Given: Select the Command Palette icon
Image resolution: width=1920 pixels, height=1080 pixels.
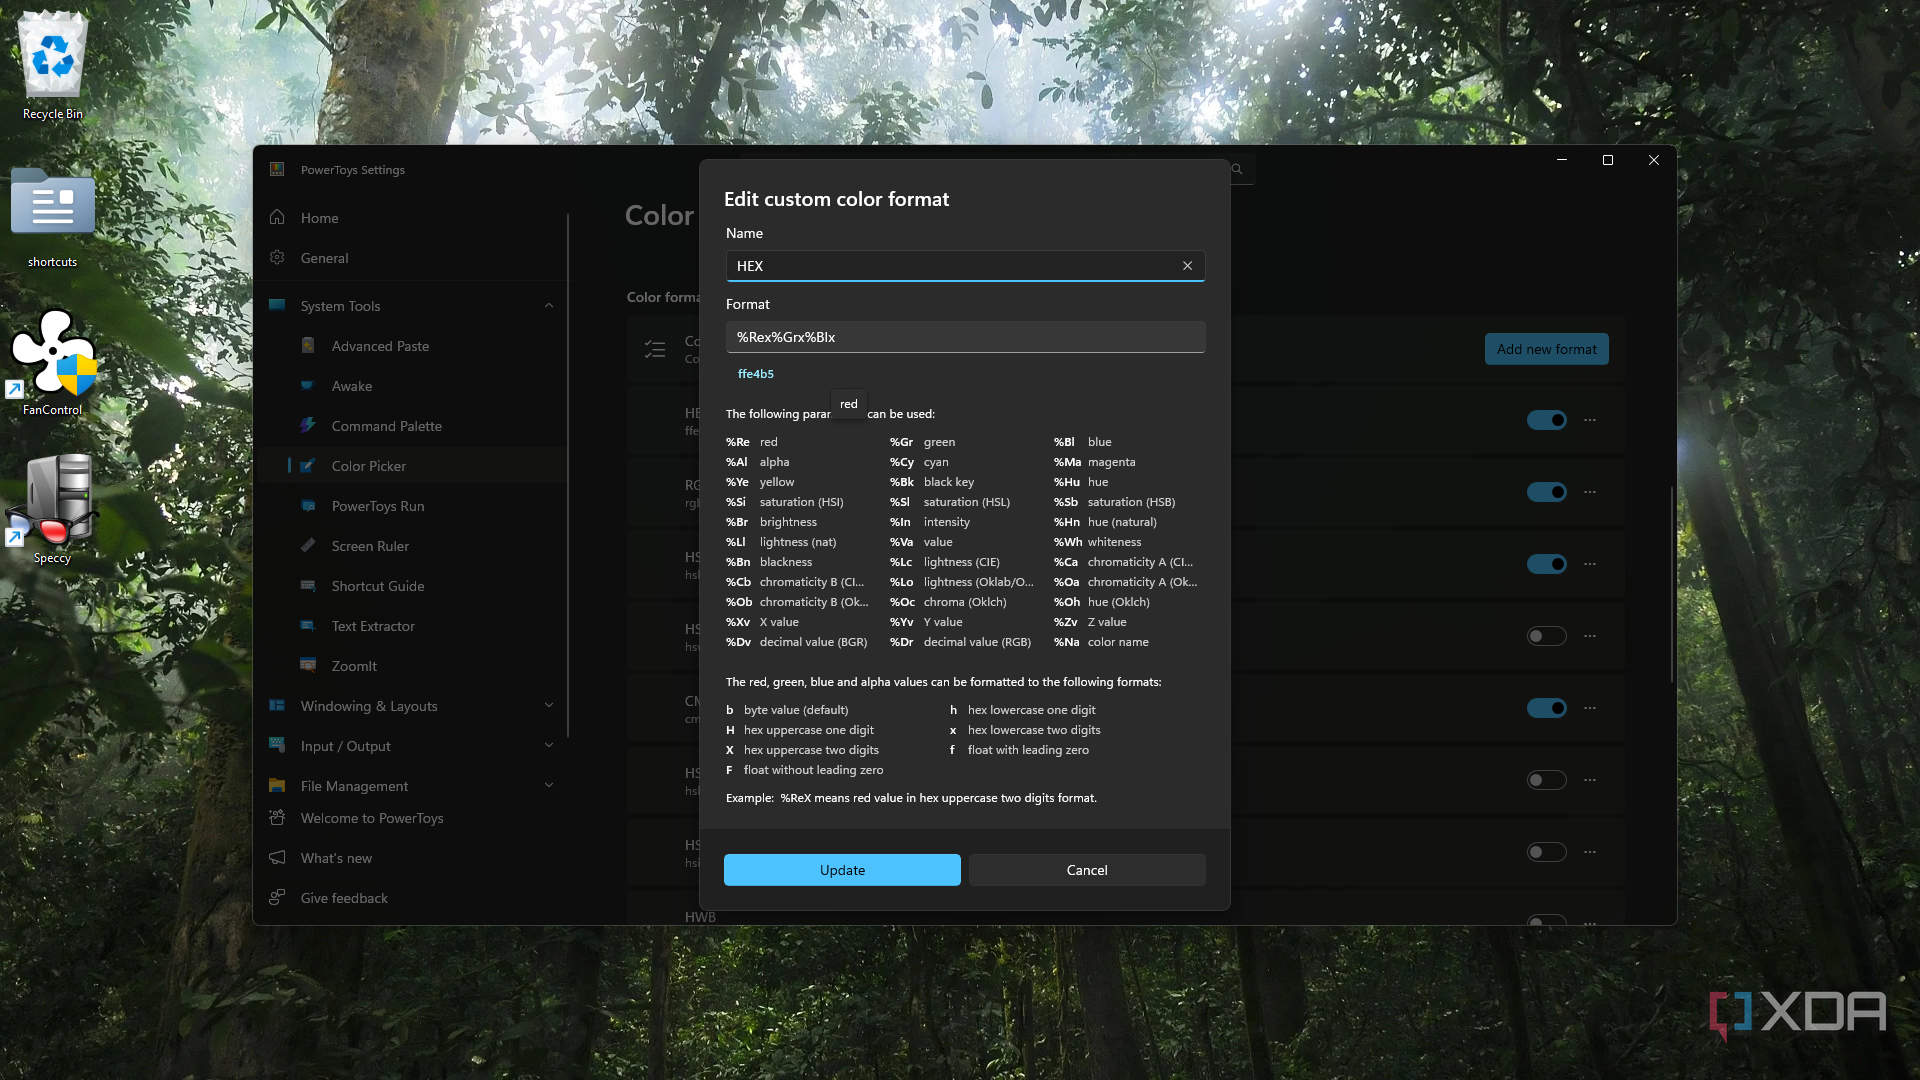Looking at the screenshot, I should point(308,425).
